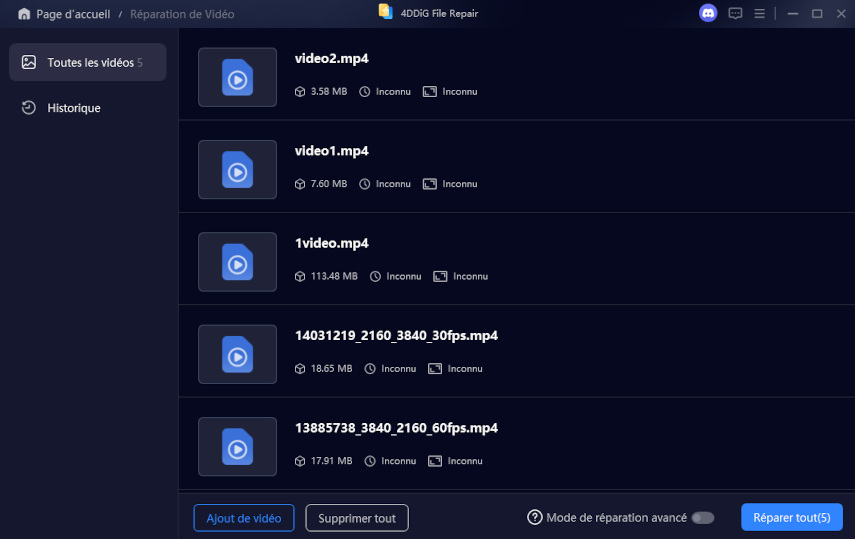Click the size icon of 14031219_2160_3840_30fps.mp4
This screenshot has width=855, height=539.
point(300,369)
